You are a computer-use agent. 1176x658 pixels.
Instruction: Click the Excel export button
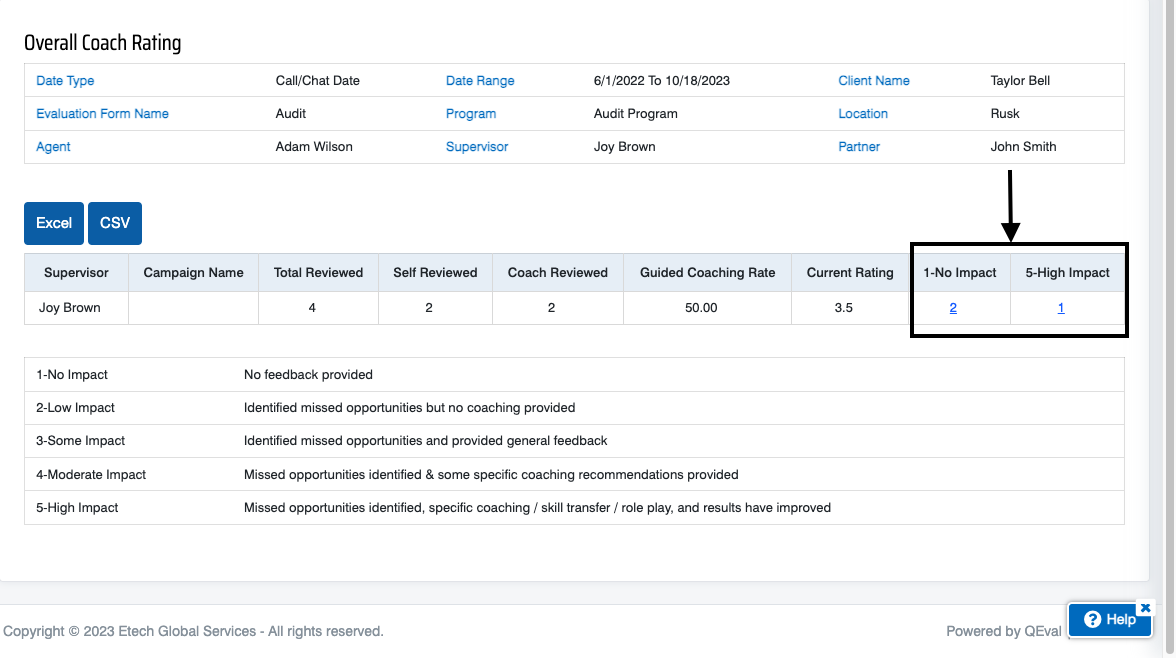[54, 223]
